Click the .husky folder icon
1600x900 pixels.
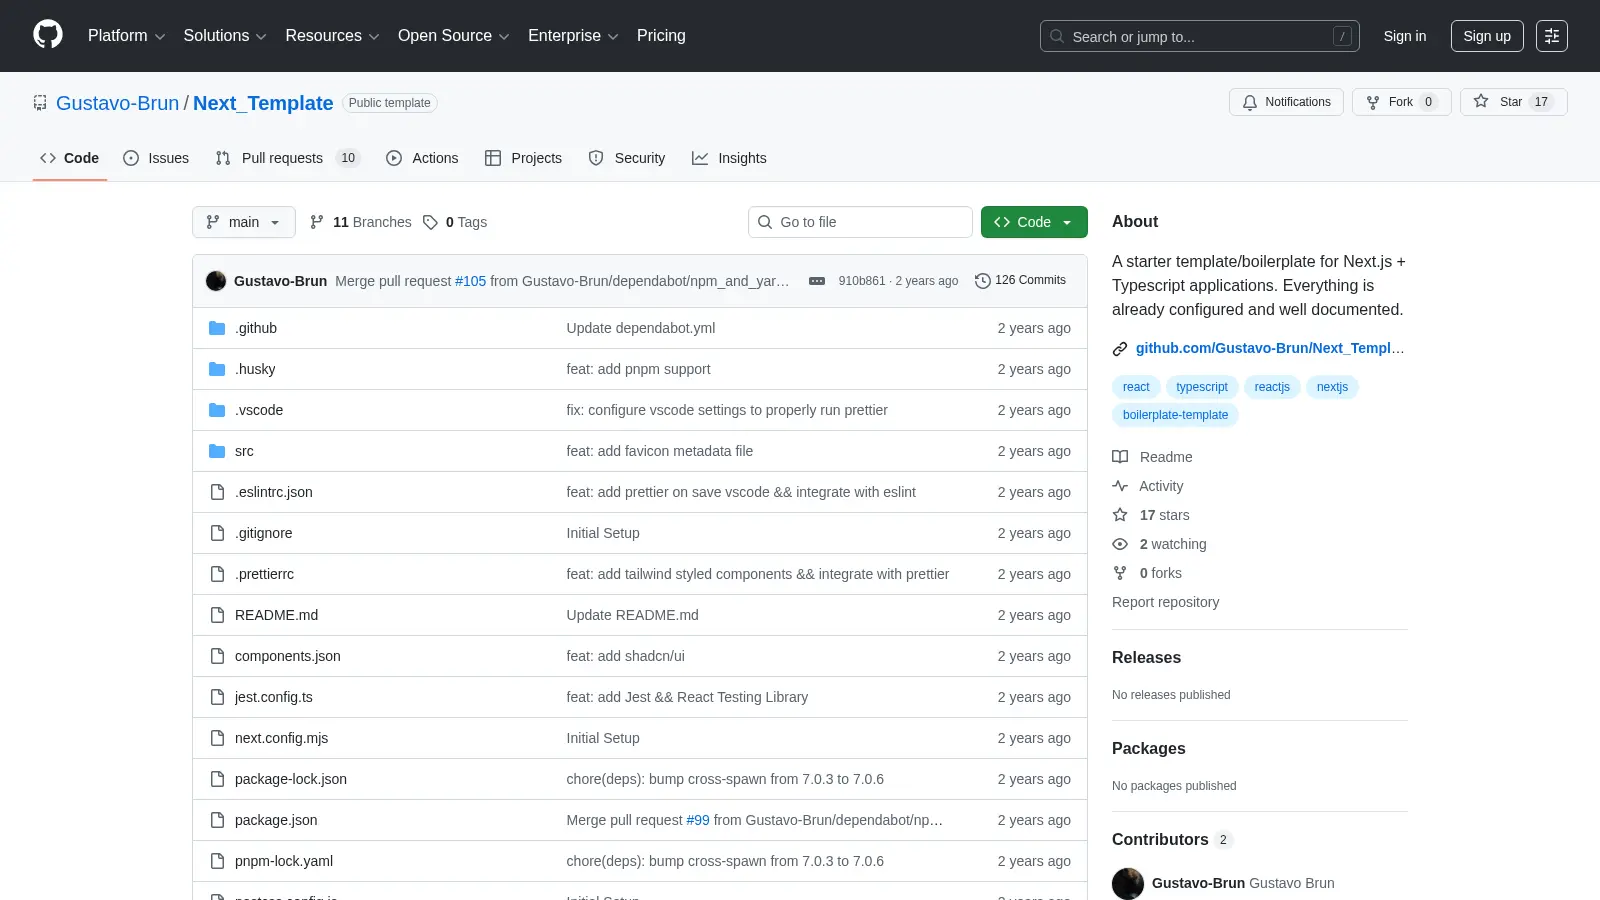pyautogui.click(x=217, y=369)
